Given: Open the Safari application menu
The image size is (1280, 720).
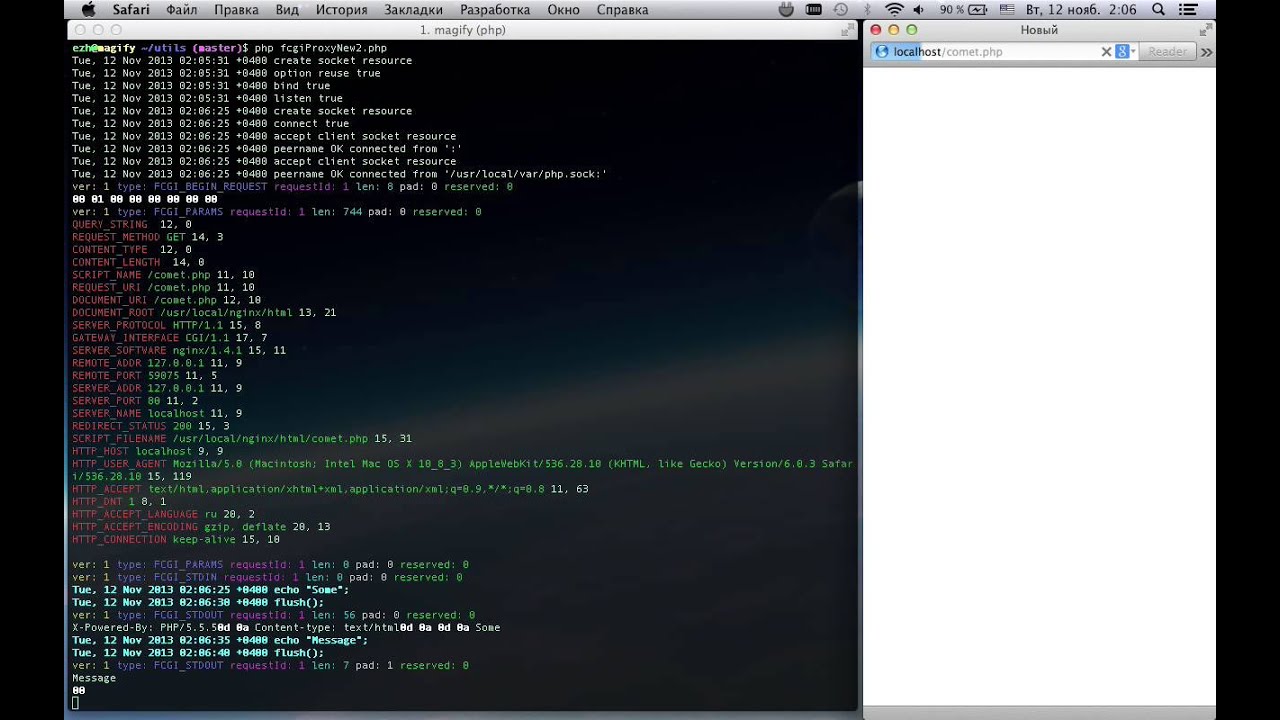Looking at the screenshot, I should click(x=131, y=9).
